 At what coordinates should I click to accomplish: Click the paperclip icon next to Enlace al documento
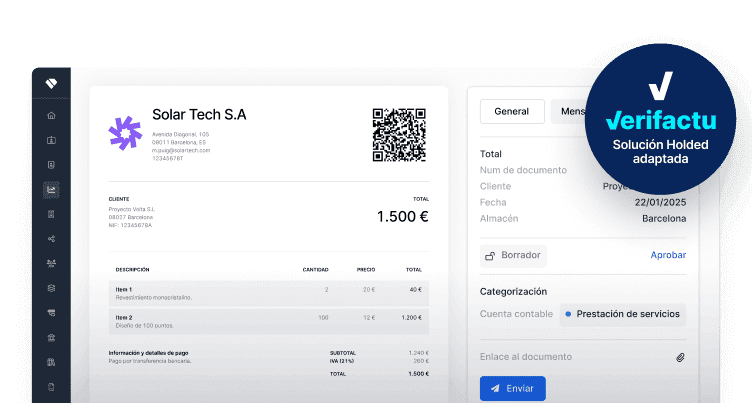point(680,357)
